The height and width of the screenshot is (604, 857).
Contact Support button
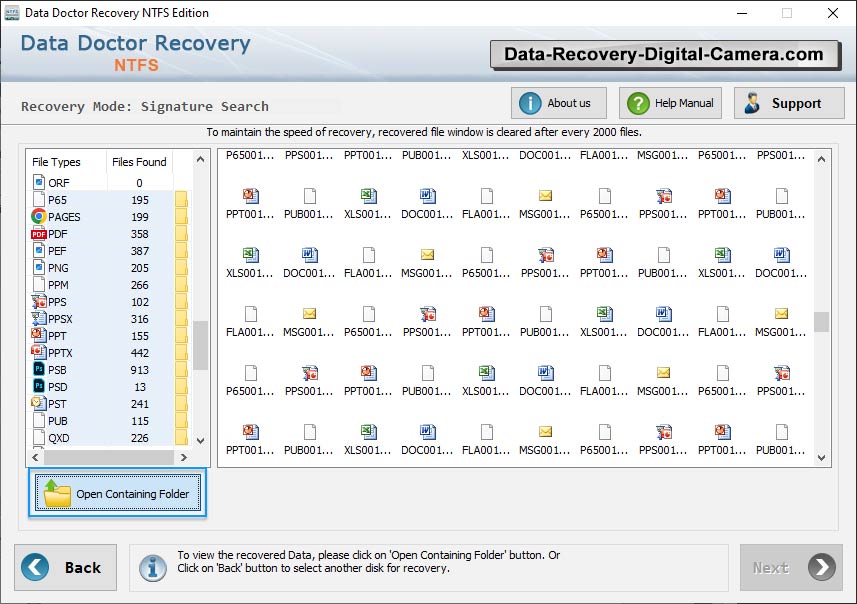point(789,103)
